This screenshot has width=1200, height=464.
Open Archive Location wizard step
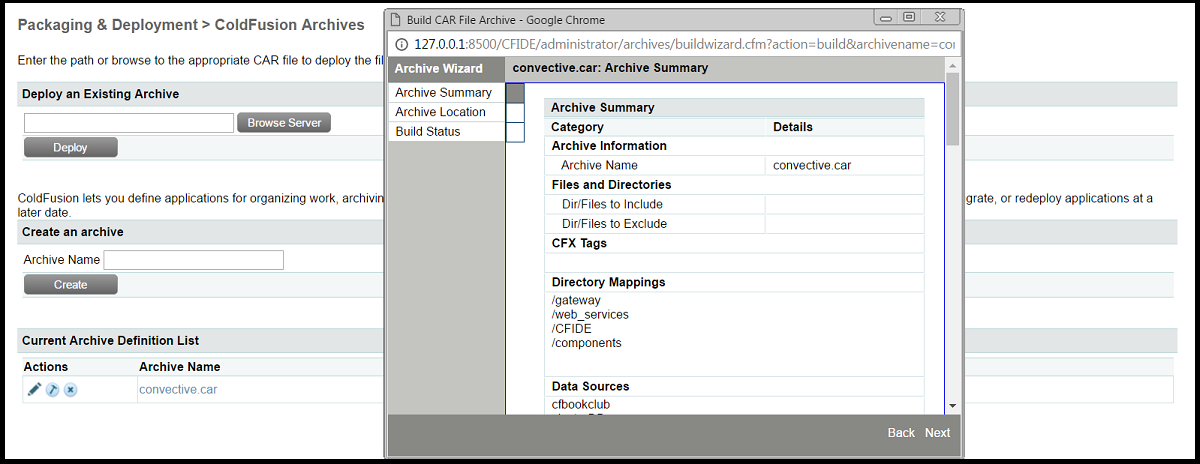pos(440,112)
